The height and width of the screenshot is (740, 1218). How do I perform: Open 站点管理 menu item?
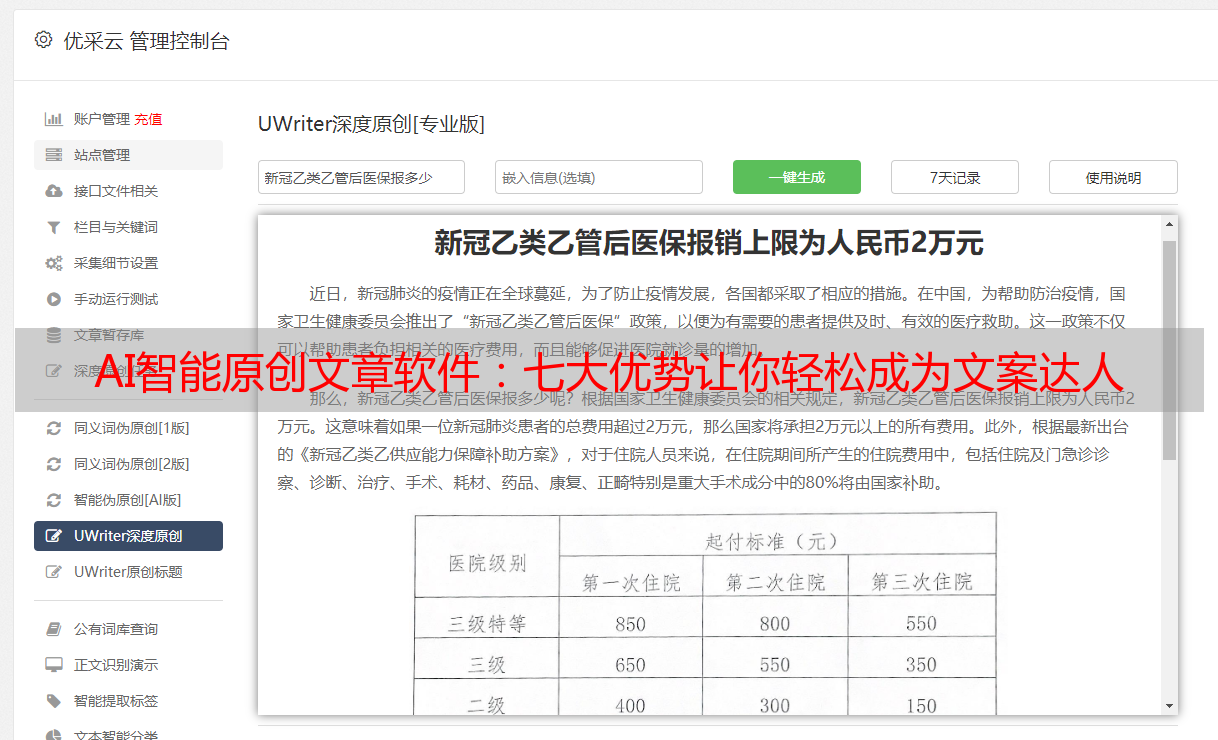coord(128,155)
